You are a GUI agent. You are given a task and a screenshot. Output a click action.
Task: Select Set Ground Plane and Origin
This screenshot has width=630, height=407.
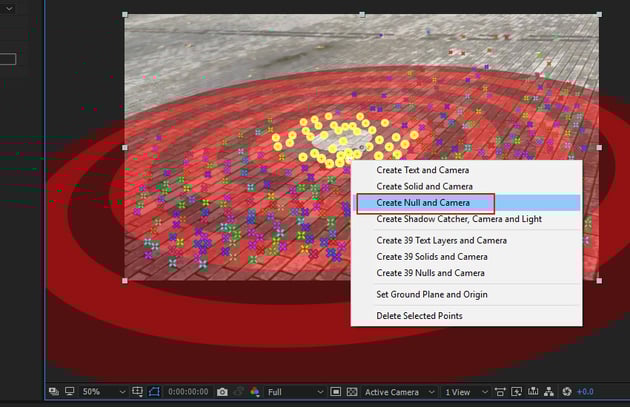[466, 294]
